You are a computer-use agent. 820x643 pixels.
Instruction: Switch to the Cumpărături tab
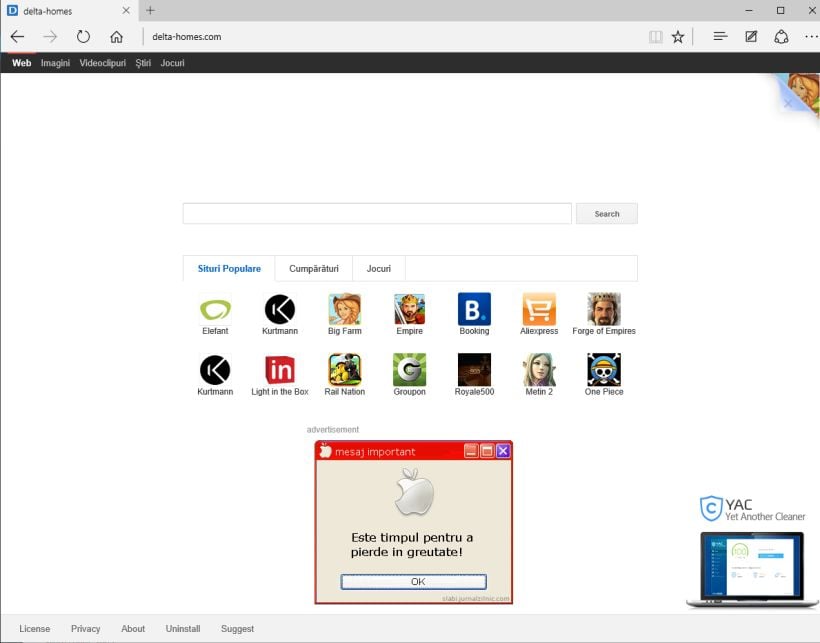[314, 269]
